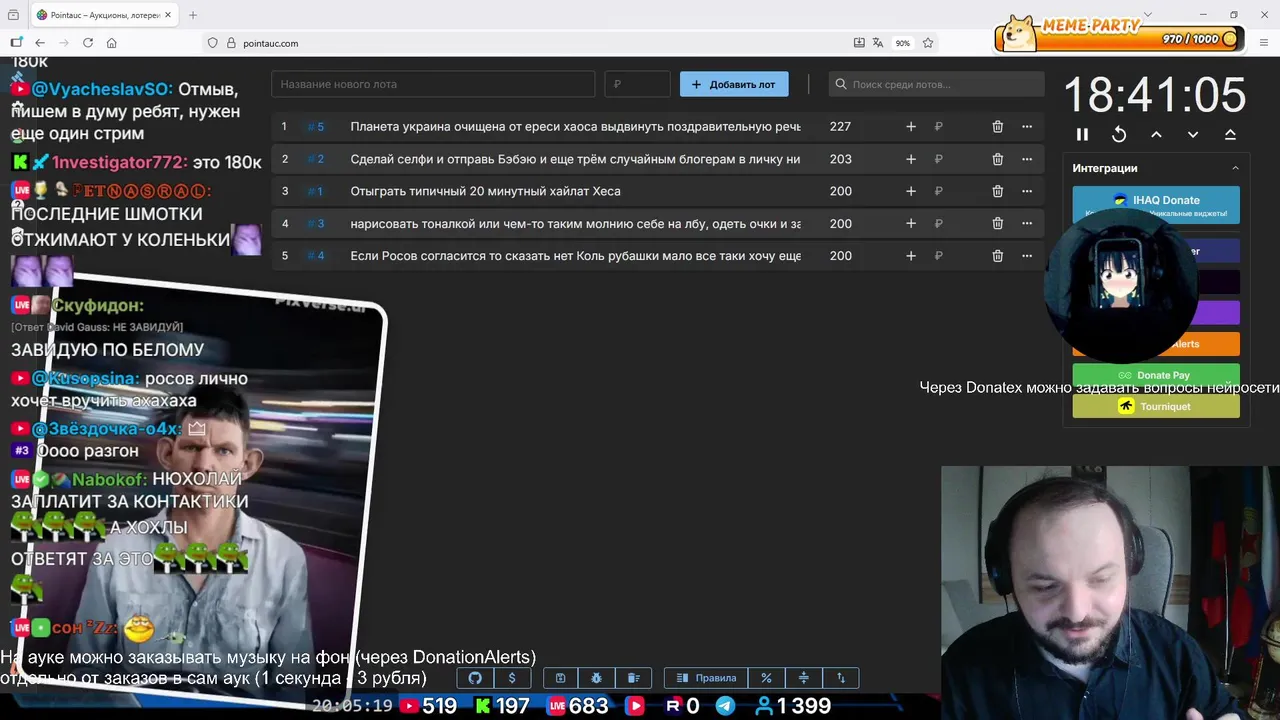Focus the new lot ruble amount field
The width and height of the screenshot is (1280, 720).
[638, 84]
